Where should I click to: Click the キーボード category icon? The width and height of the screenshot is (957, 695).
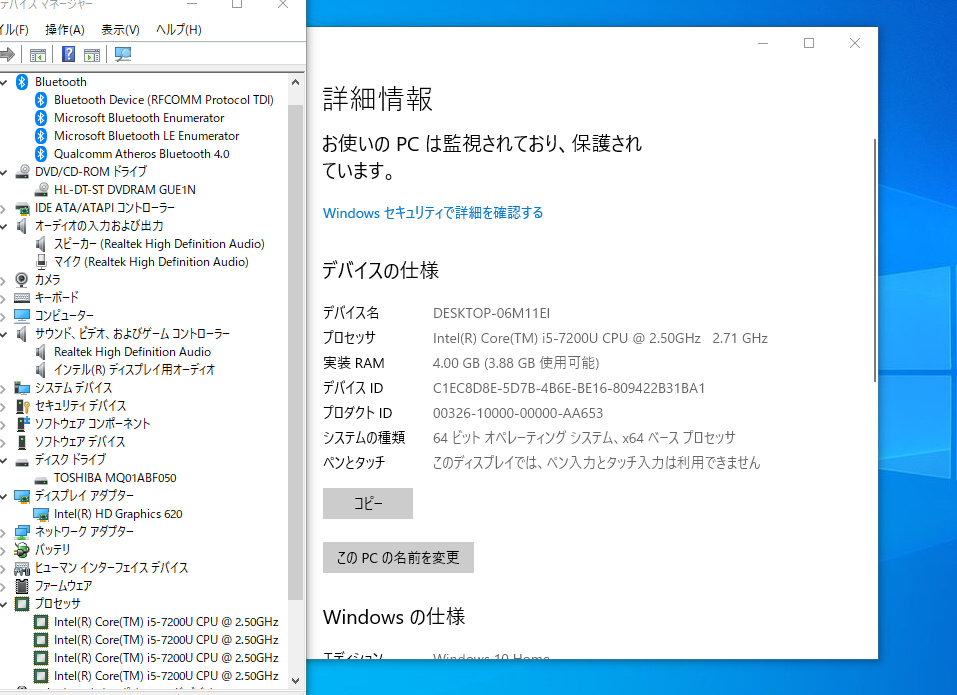(x=22, y=298)
